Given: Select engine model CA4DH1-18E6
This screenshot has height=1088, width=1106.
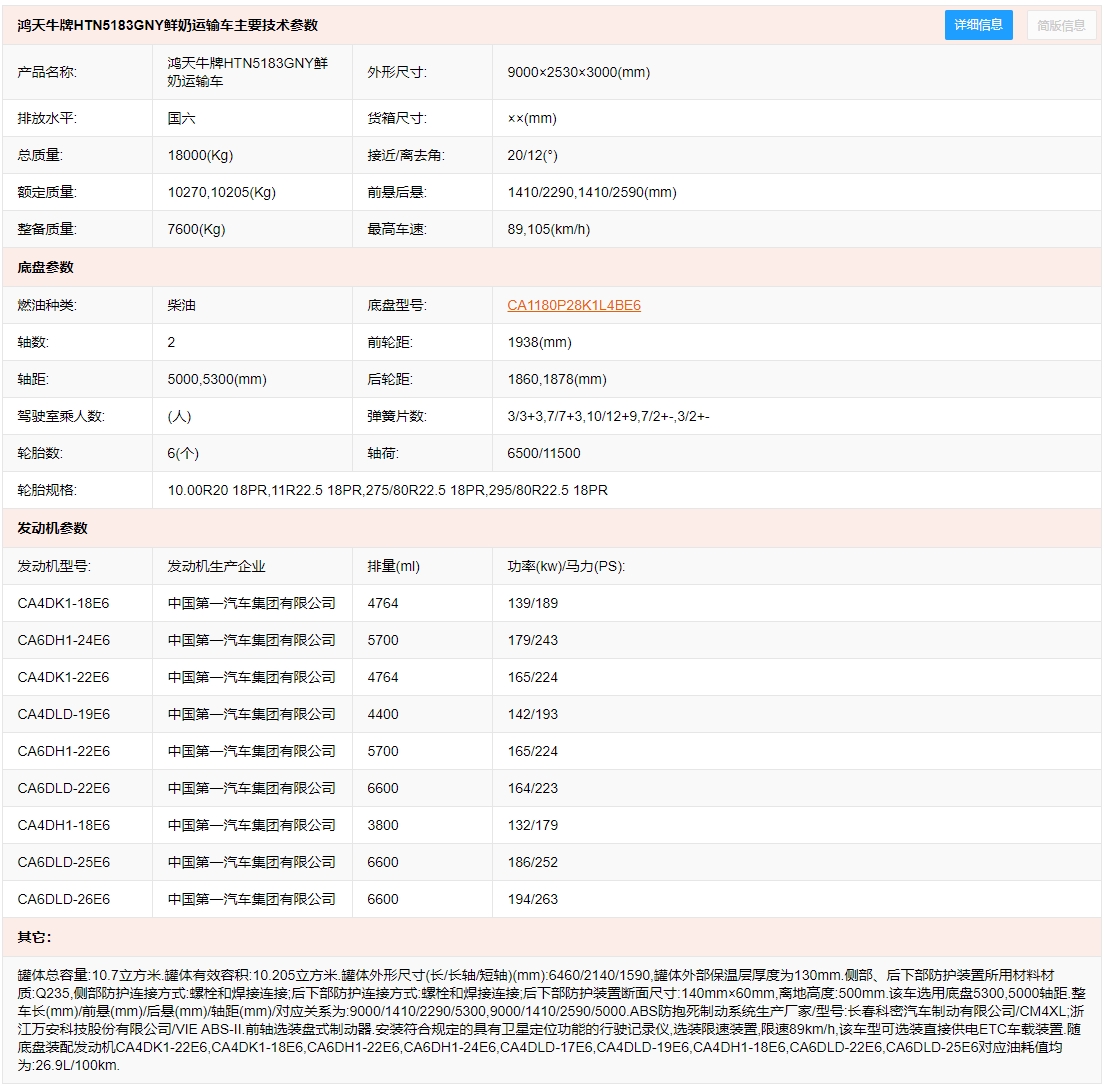Looking at the screenshot, I should (63, 825).
